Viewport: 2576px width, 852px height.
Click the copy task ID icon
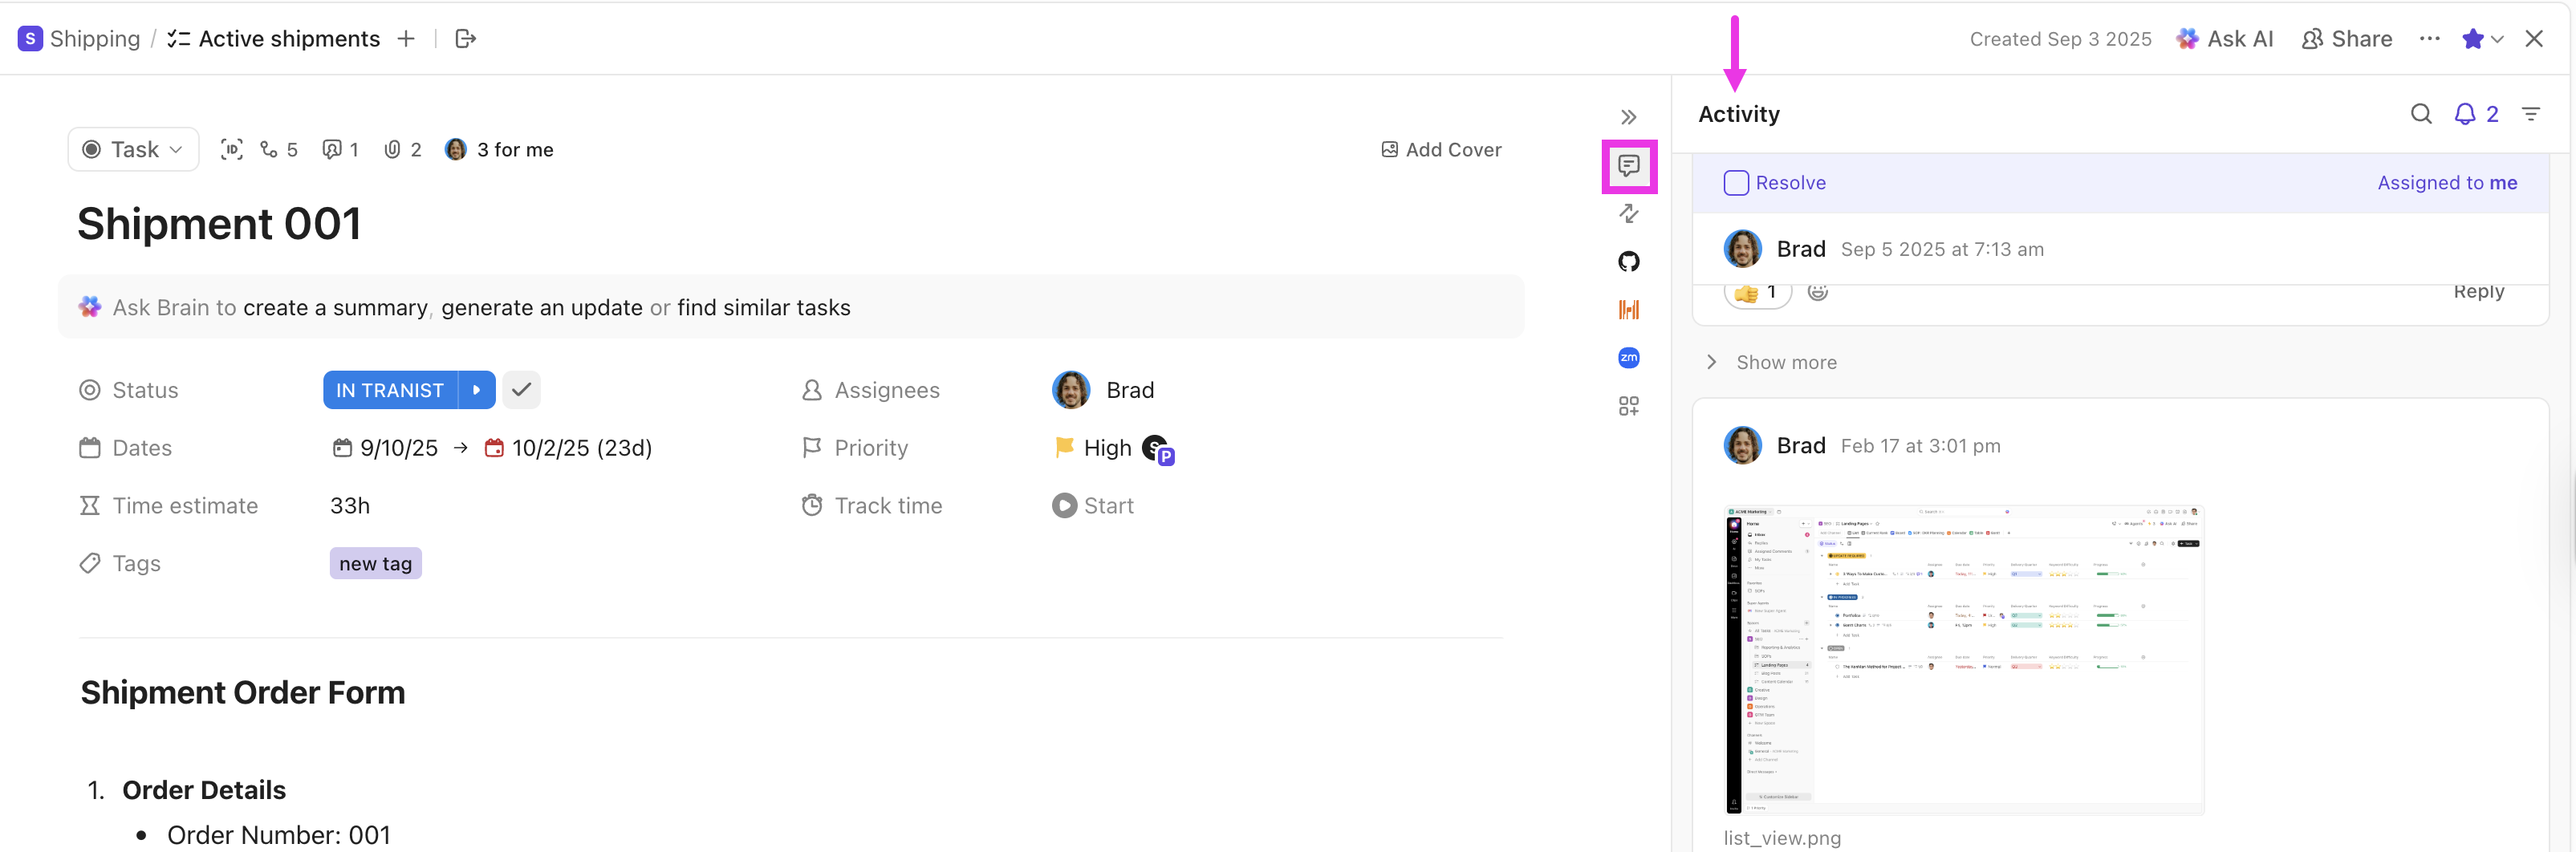pyautogui.click(x=232, y=149)
